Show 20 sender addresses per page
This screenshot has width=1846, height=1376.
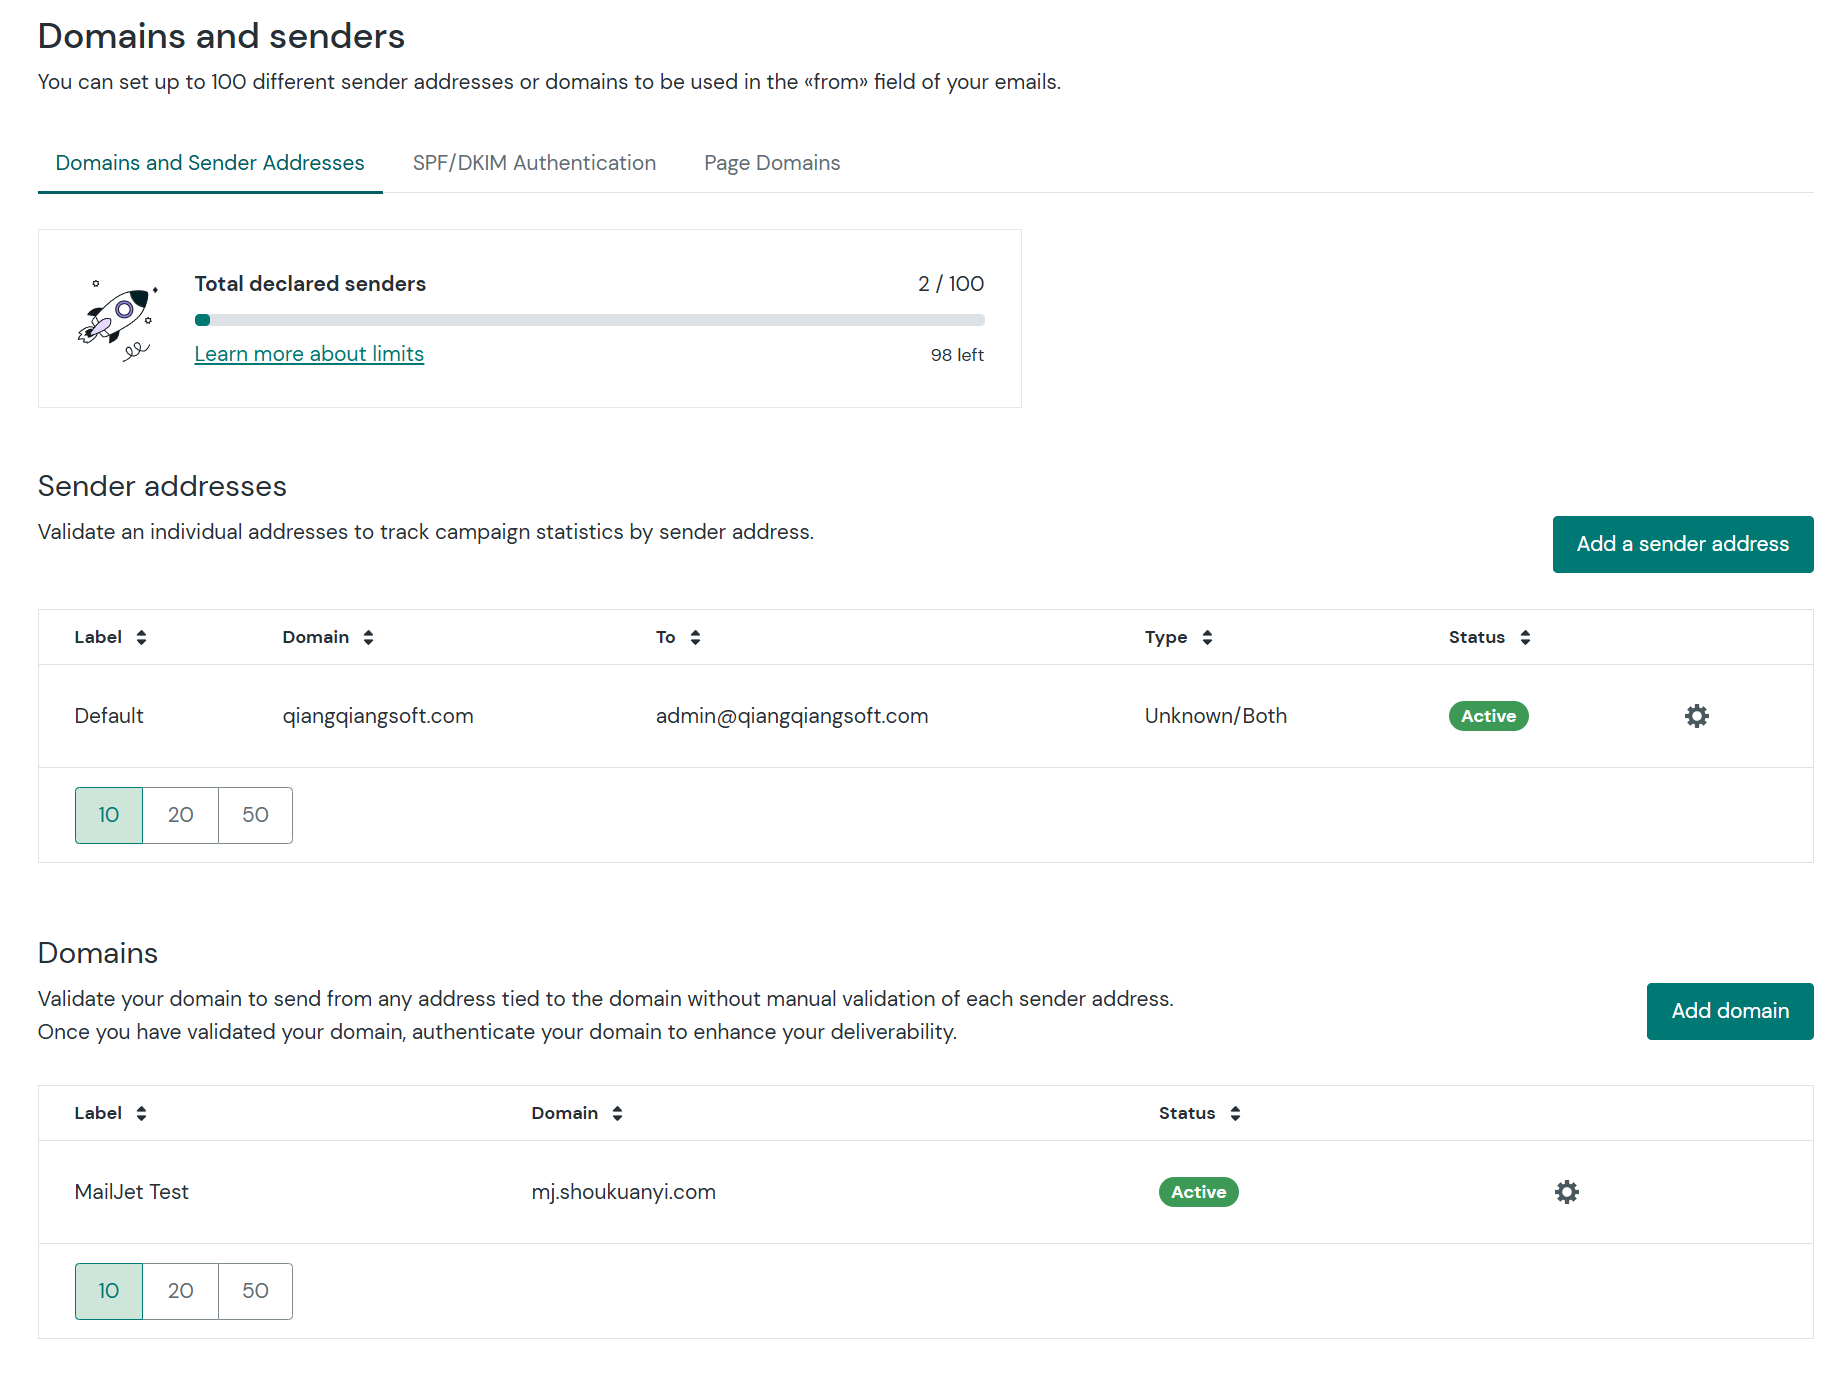point(180,815)
